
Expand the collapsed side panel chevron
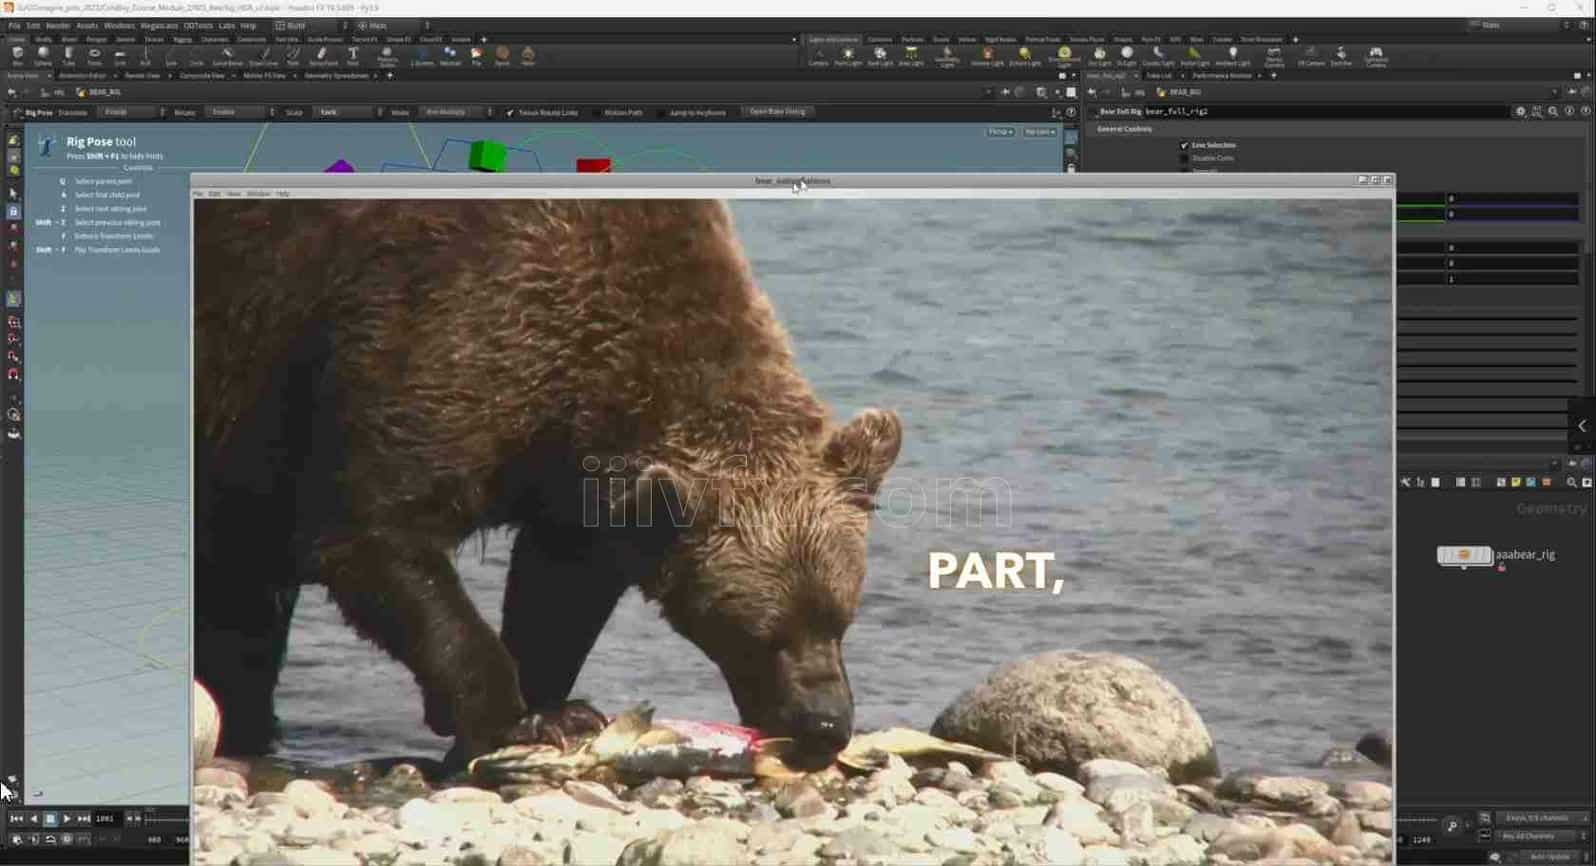click(1582, 426)
